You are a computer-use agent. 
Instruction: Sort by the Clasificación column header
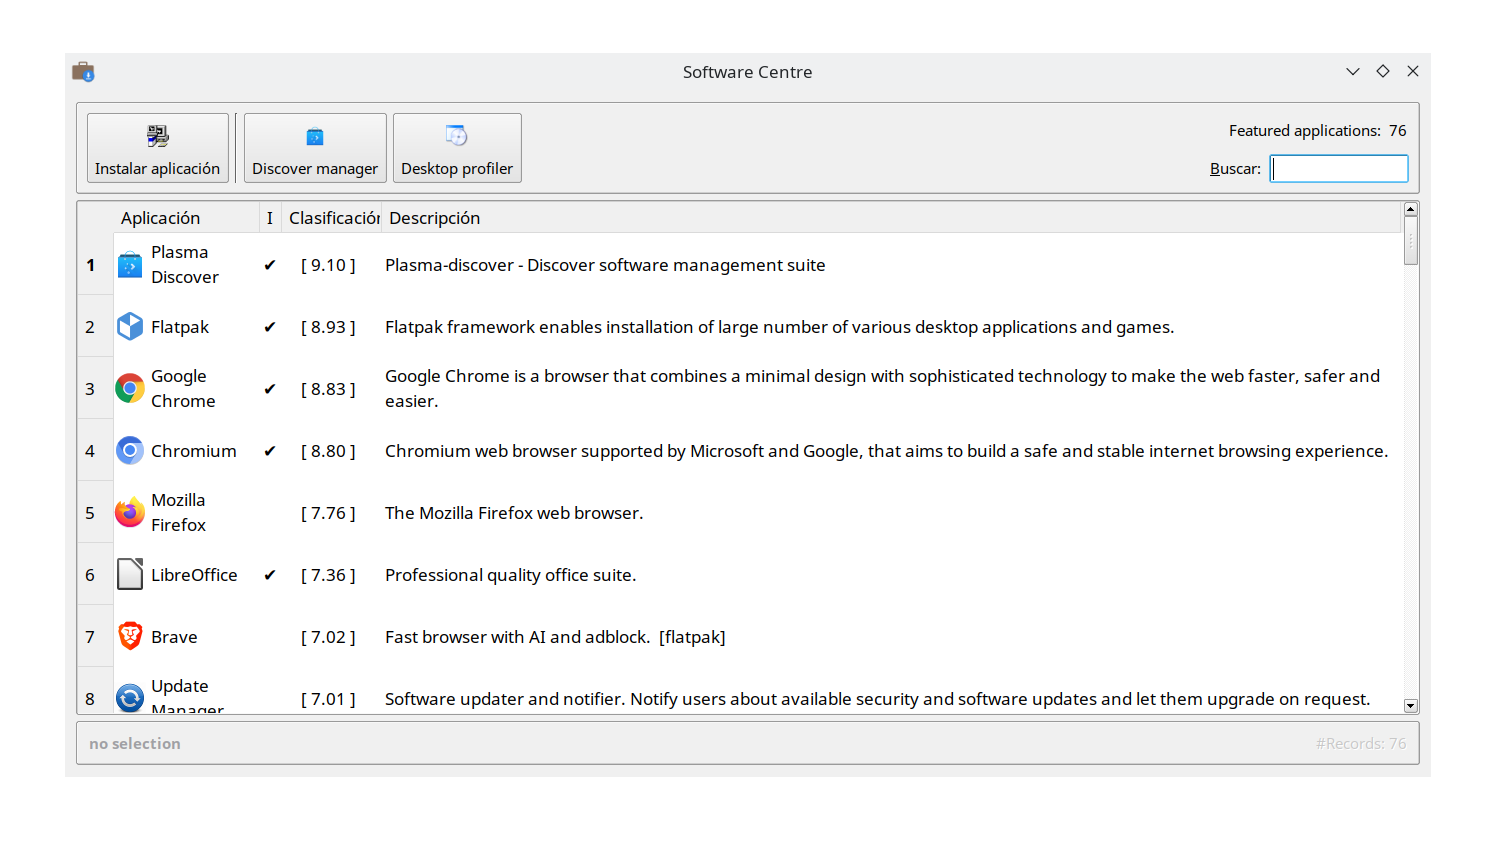tap(332, 218)
